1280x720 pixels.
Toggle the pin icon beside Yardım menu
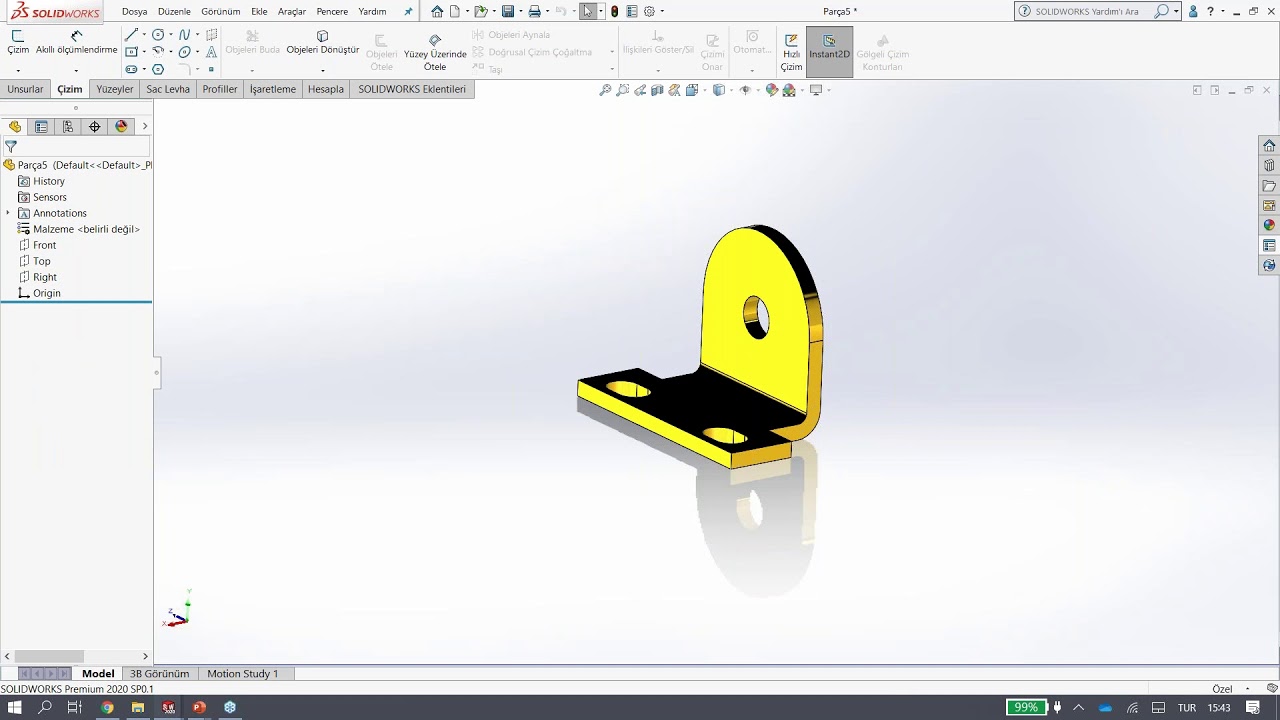click(408, 12)
